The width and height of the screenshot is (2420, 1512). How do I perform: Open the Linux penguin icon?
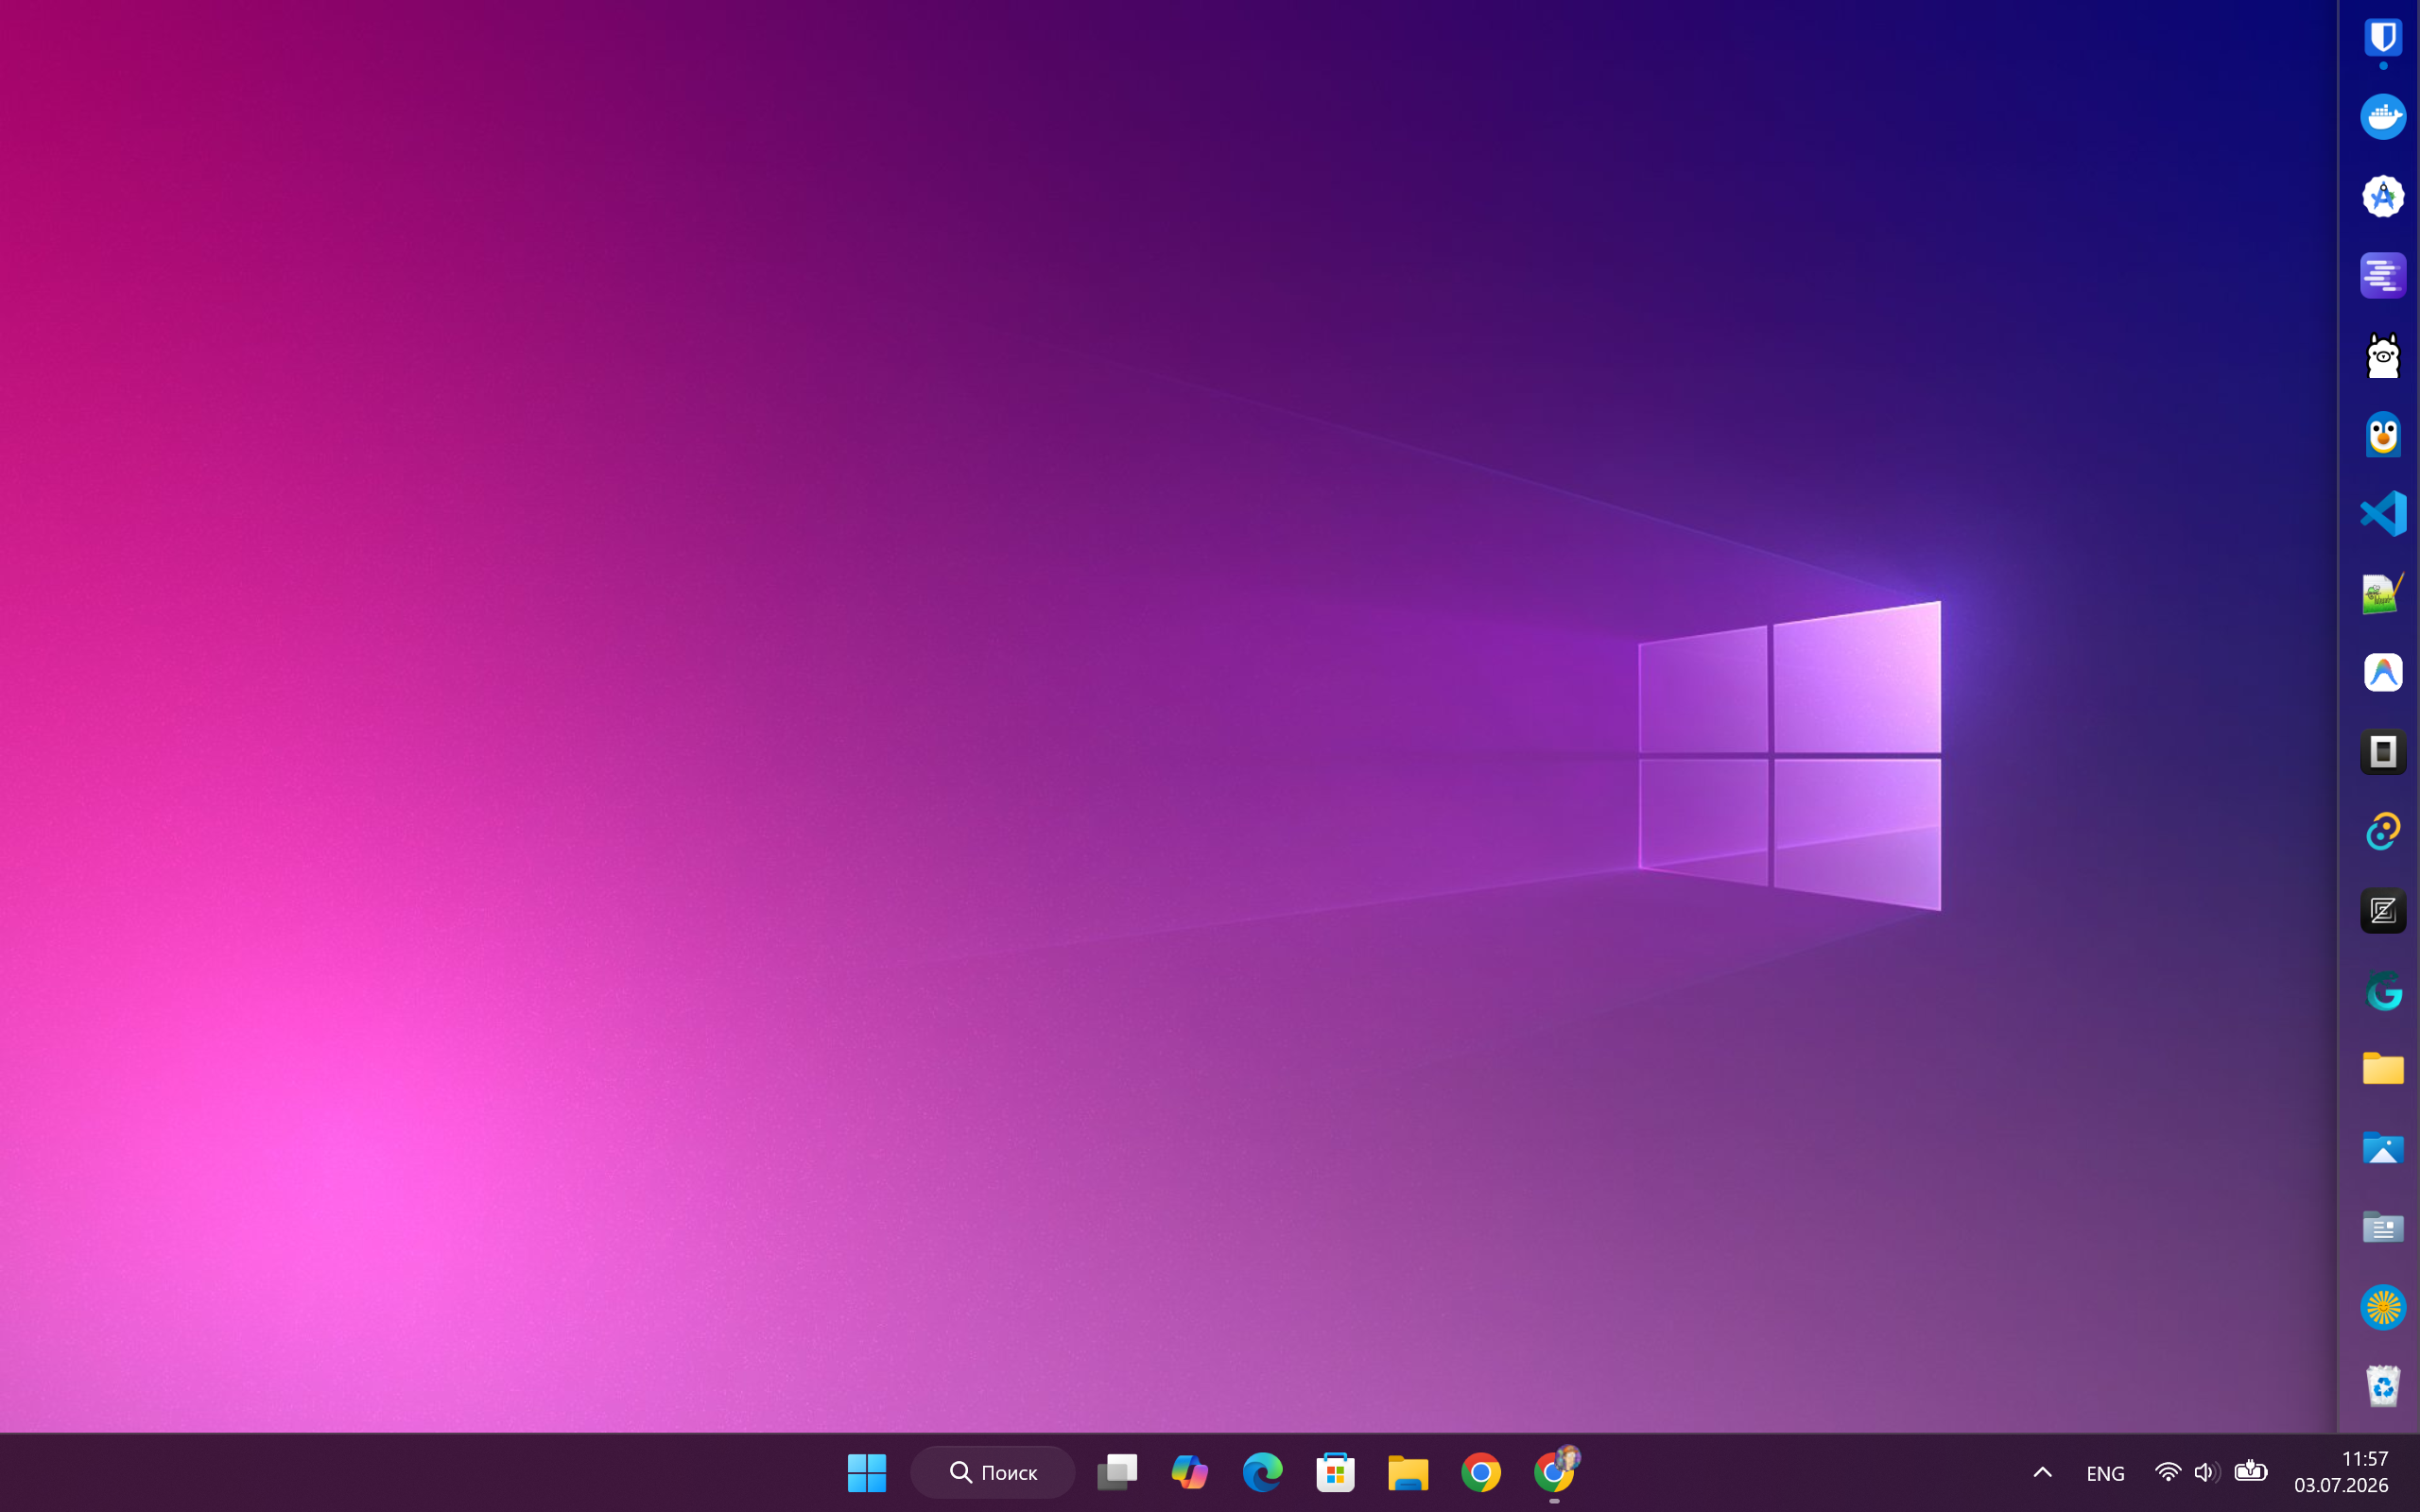(2383, 434)
